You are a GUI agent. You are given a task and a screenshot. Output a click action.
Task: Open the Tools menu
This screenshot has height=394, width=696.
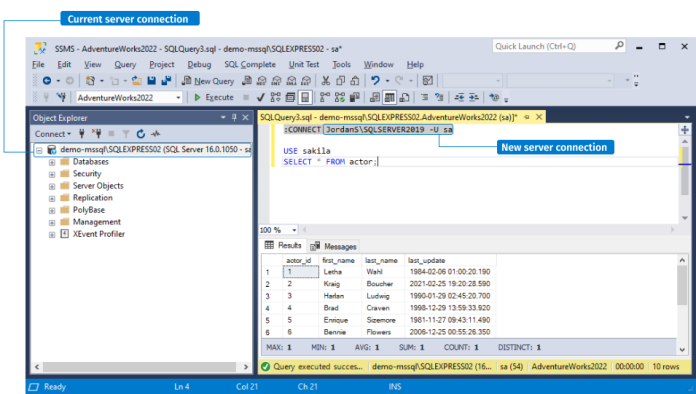point(341,64)
